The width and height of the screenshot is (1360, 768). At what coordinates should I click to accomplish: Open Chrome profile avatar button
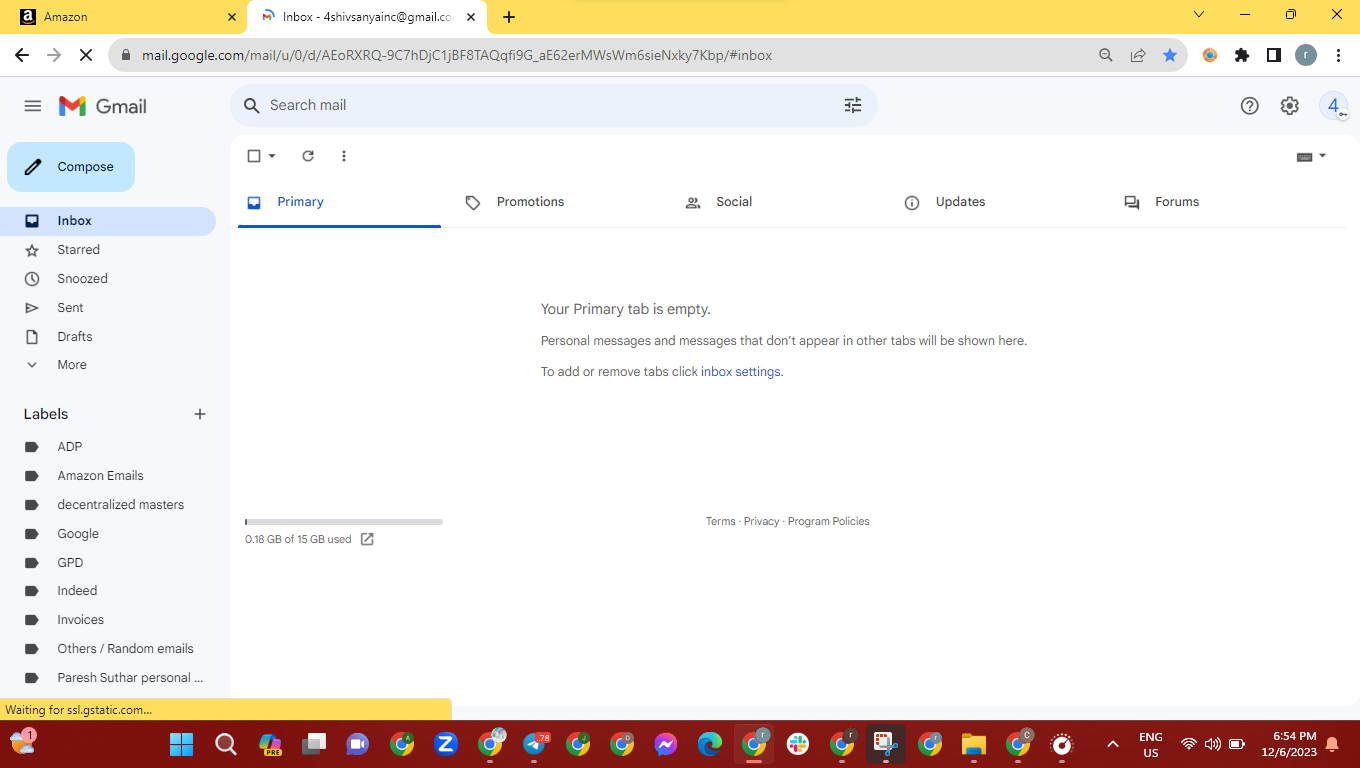point(1306,56)
